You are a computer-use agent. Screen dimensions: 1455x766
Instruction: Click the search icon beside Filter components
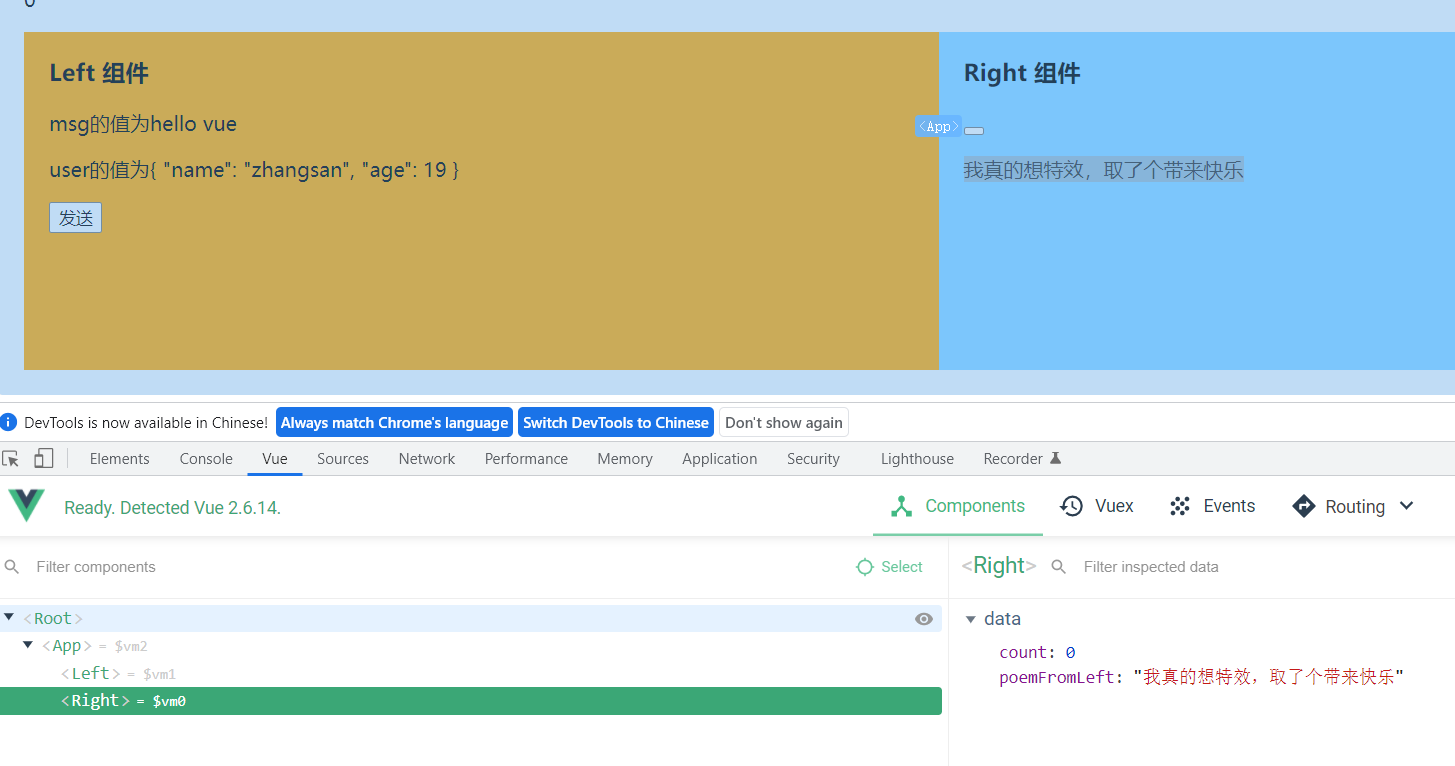pyautogui.click(x=13, y=567)
